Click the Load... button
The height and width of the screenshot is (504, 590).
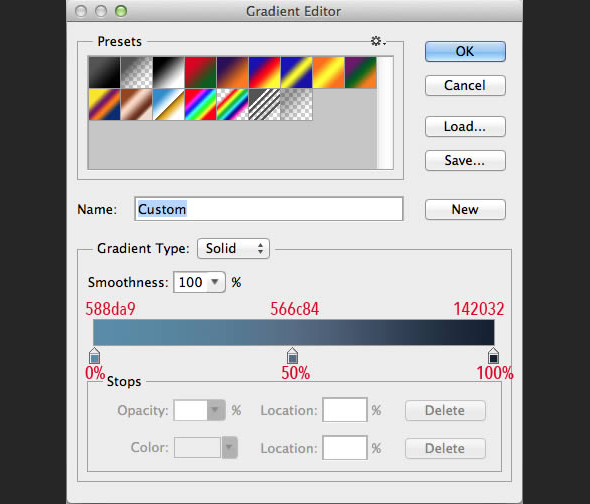tap(465, 126)
